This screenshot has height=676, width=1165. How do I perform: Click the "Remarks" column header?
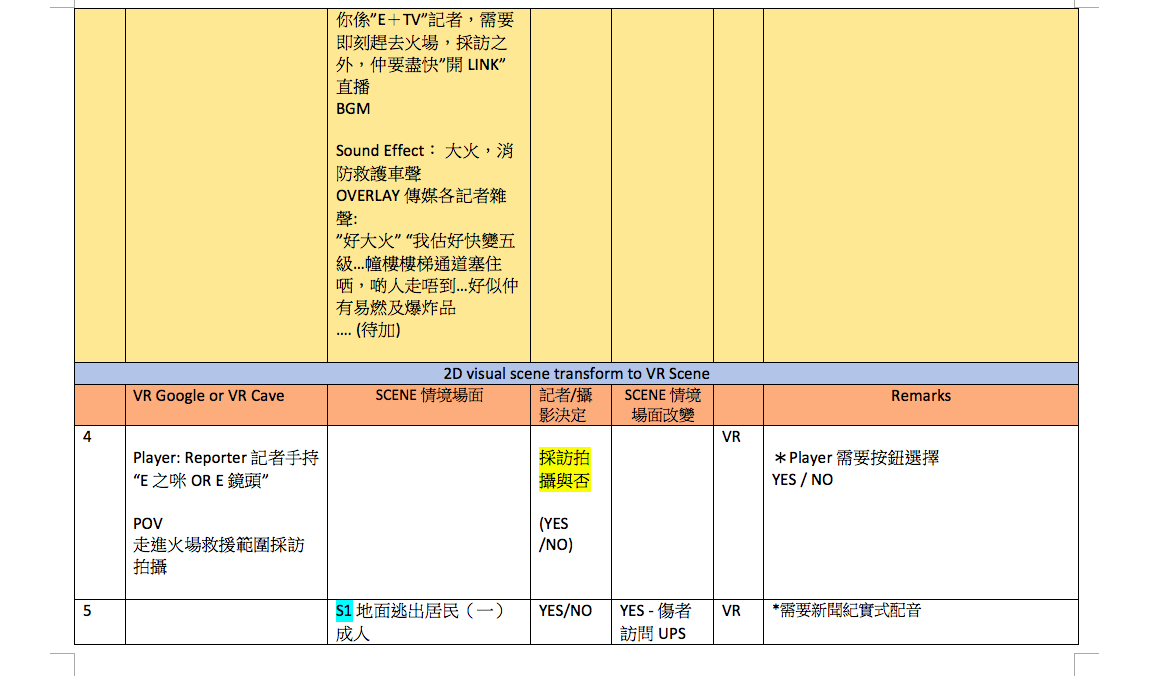click(x=920, y=396)
